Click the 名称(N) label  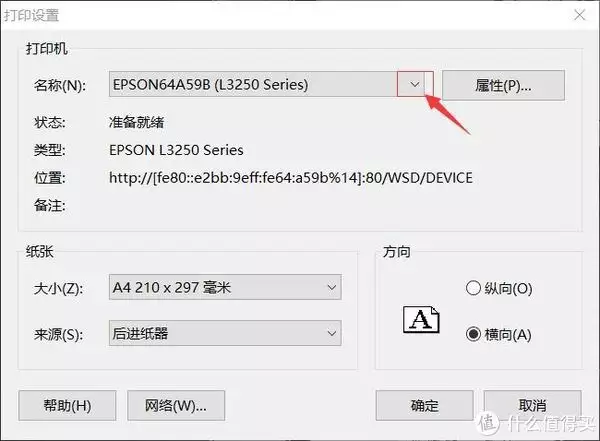coord(60,85)
